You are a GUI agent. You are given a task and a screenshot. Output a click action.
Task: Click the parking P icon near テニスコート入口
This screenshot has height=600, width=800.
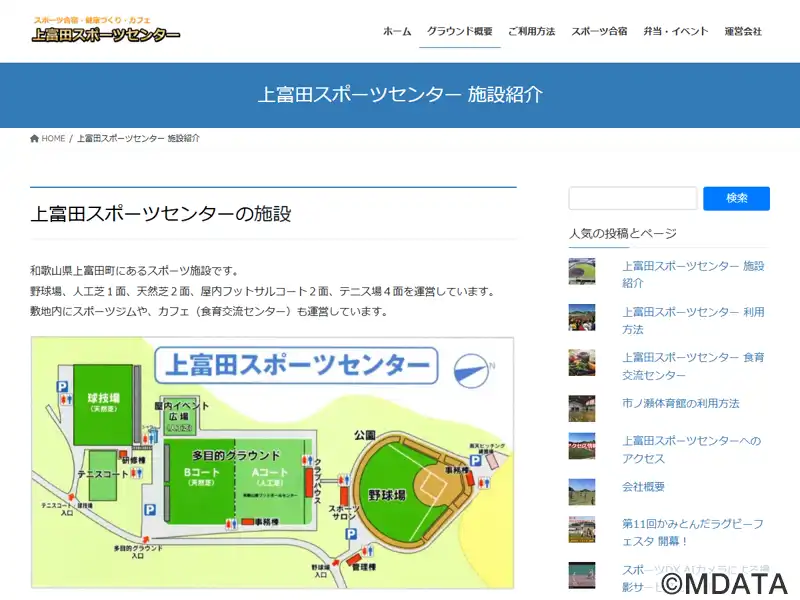coord(149,509)
